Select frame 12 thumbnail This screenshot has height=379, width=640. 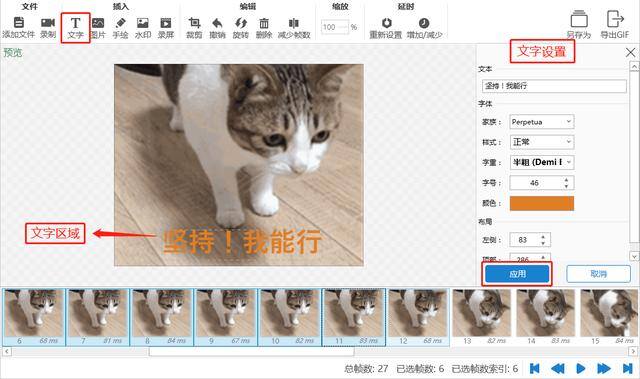pyautogui.click(x=418, y=317)
